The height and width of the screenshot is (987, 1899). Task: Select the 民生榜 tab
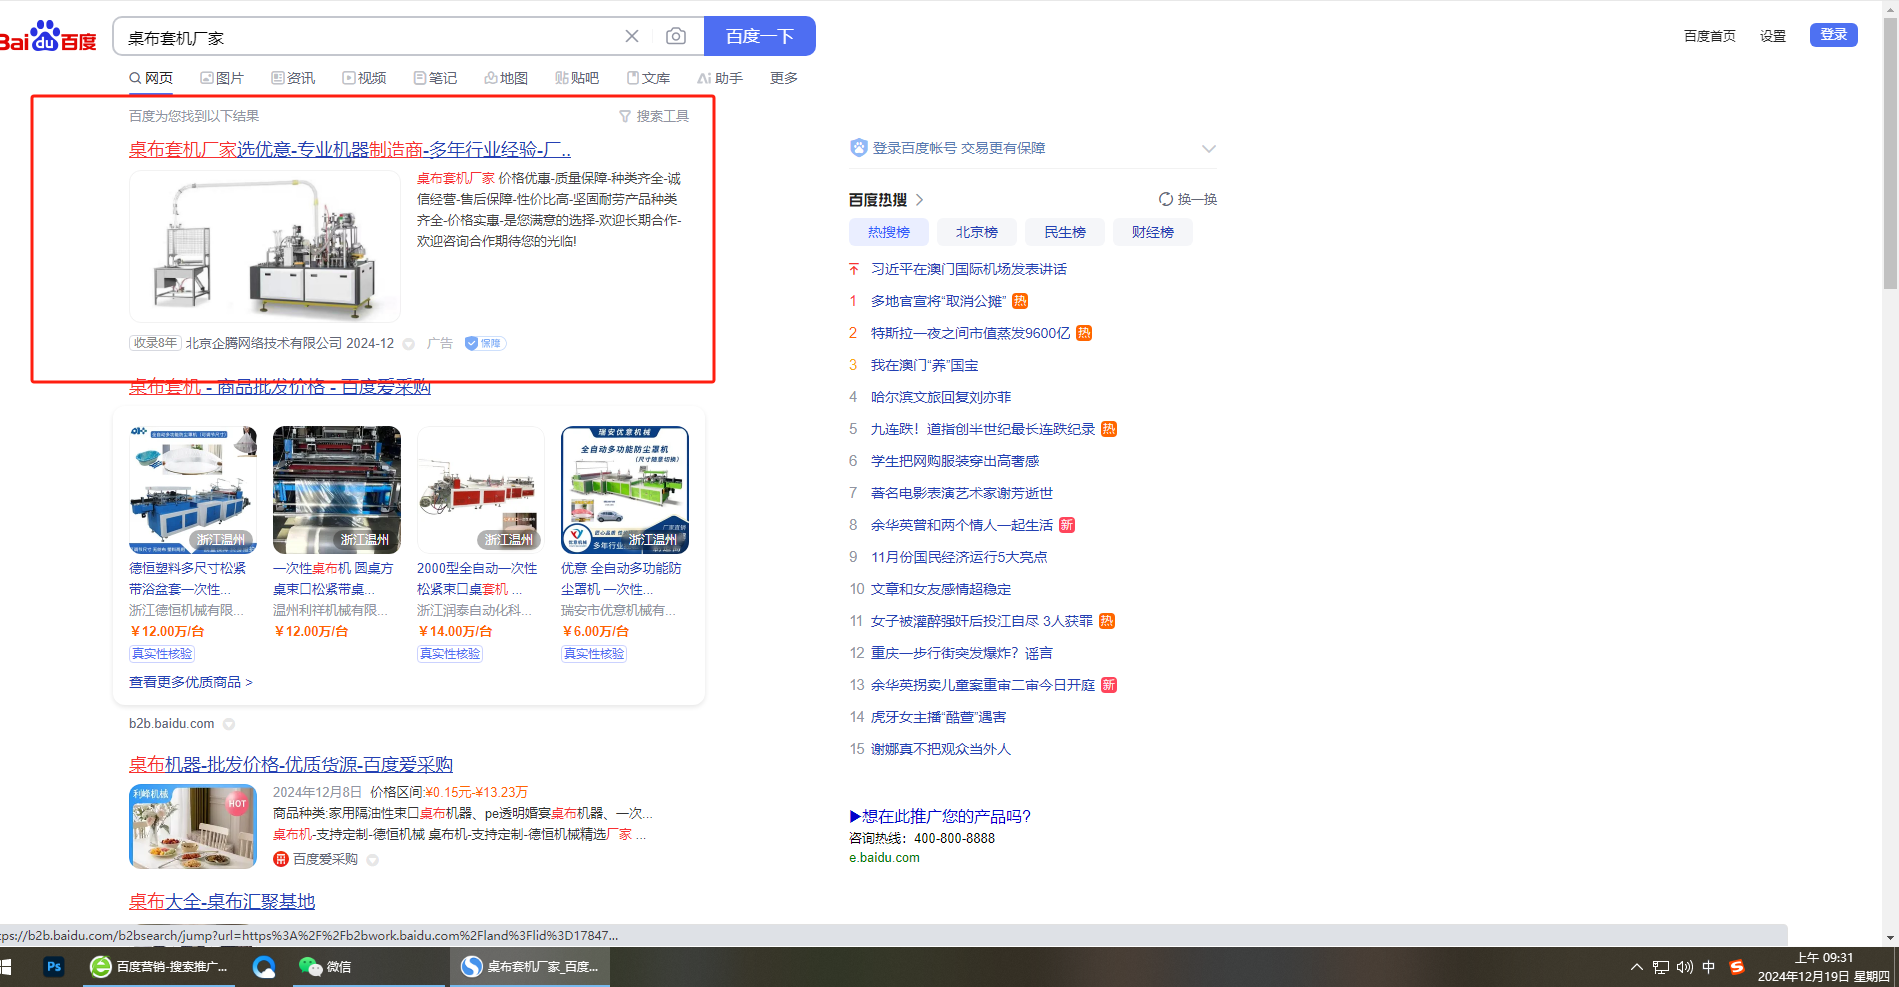(1065, 232)
